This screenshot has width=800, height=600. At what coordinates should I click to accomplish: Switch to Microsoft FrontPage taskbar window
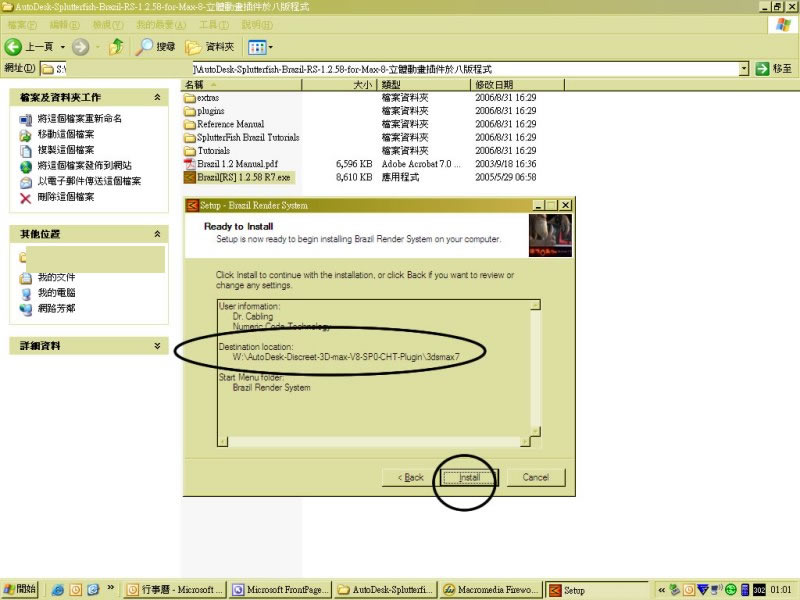(x=281, y=590)
